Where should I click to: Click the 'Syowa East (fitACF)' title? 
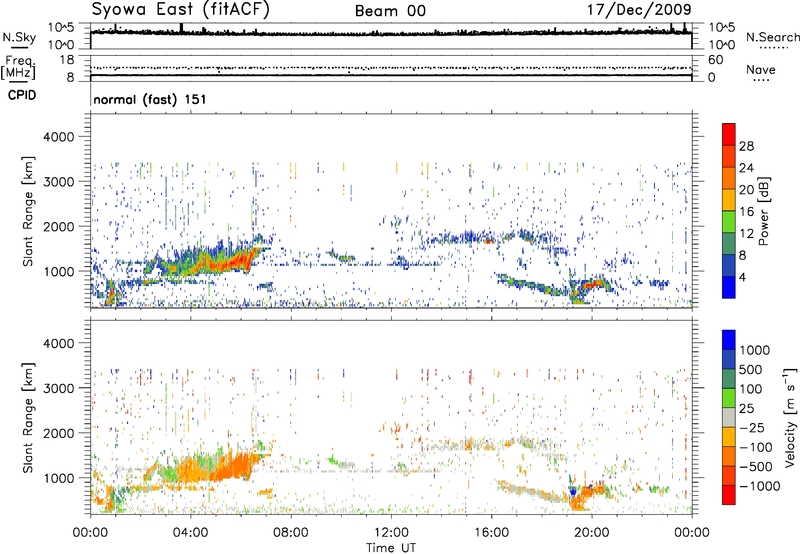tap(180, 9)
